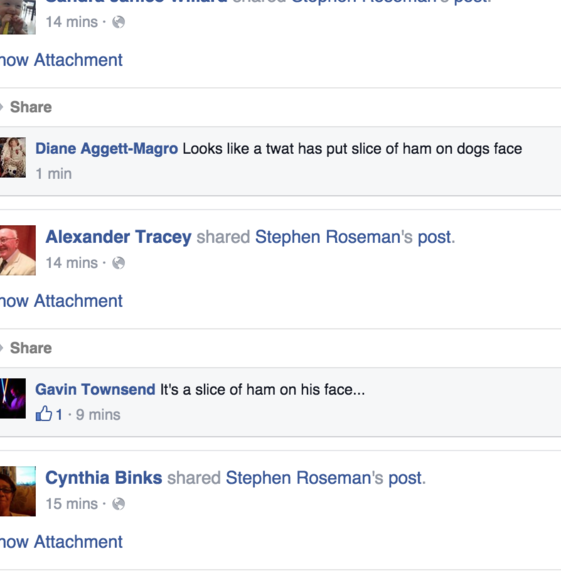The image size is (561, 571).
Task: Open Gavin Townsend's name link
Action: (95, 389)
